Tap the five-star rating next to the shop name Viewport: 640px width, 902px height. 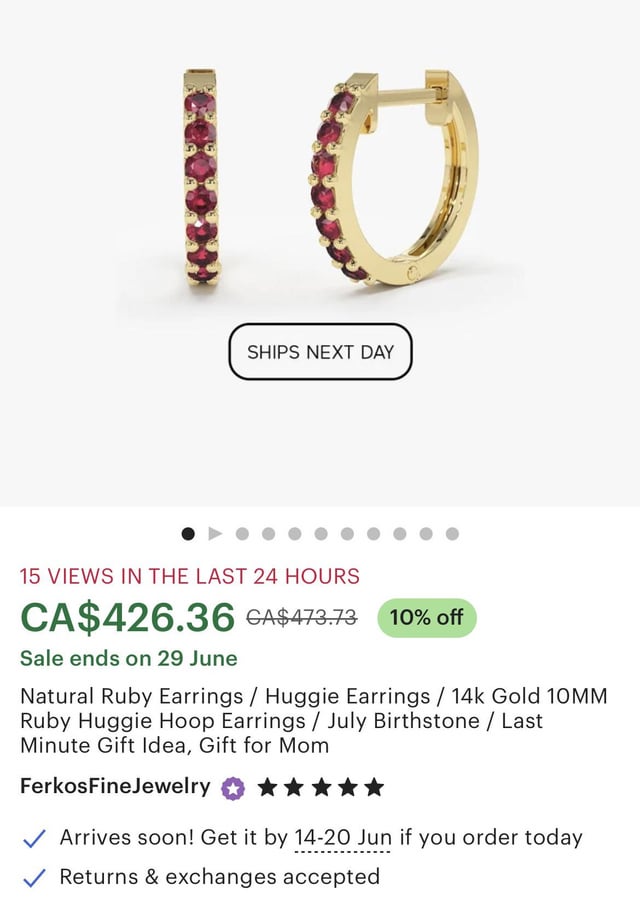(x=320, y=787)
